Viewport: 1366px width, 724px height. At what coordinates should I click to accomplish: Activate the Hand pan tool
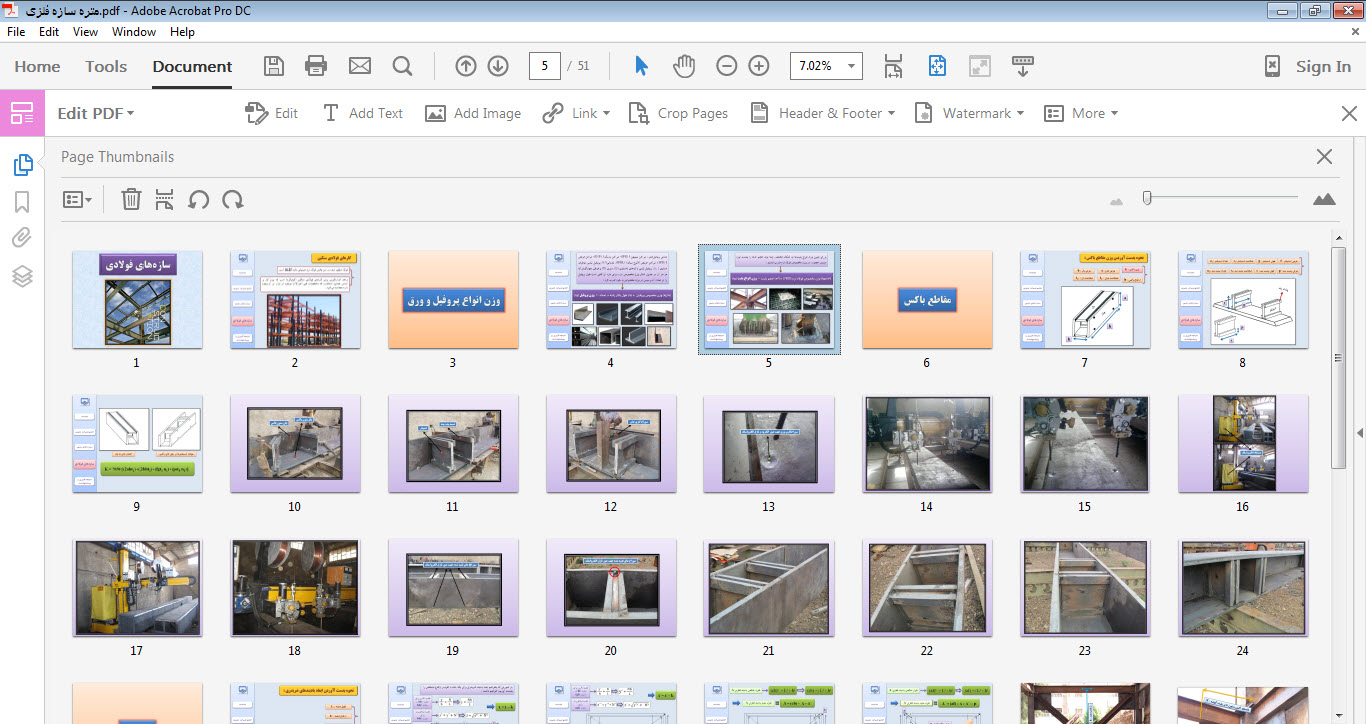684,66
